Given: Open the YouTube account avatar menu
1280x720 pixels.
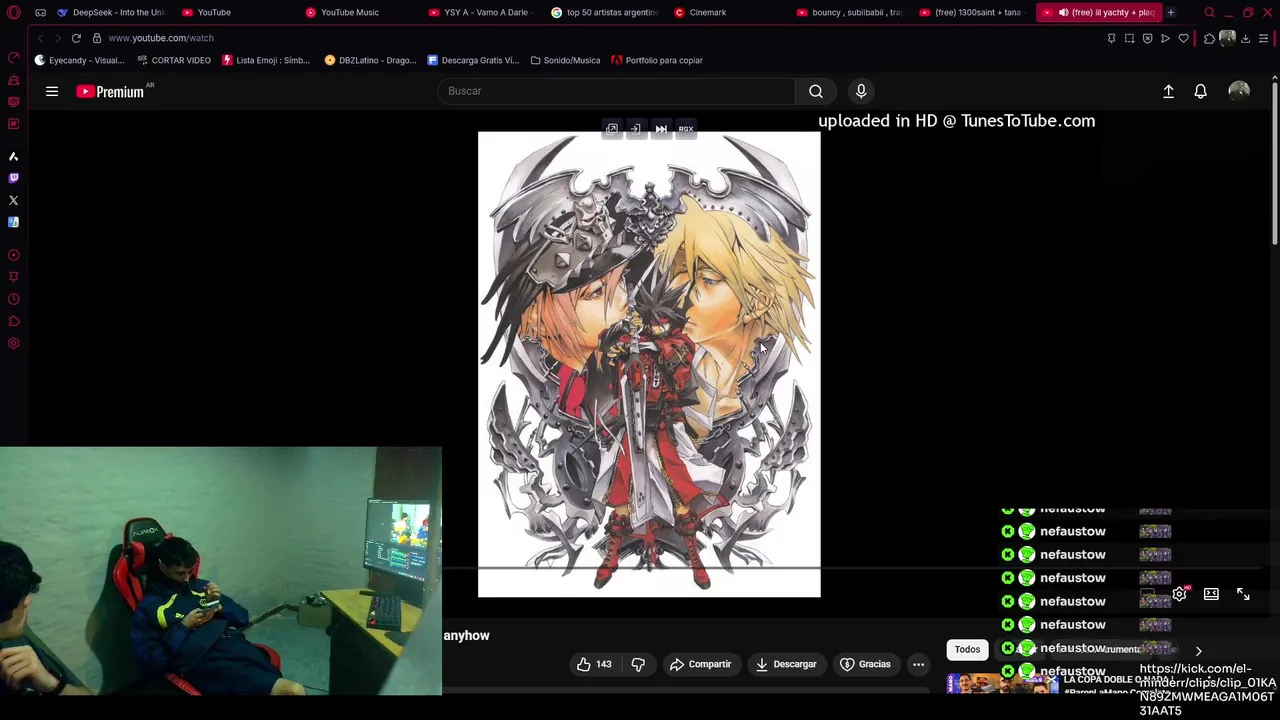Looking at the screenshot, I should 1239,91.
